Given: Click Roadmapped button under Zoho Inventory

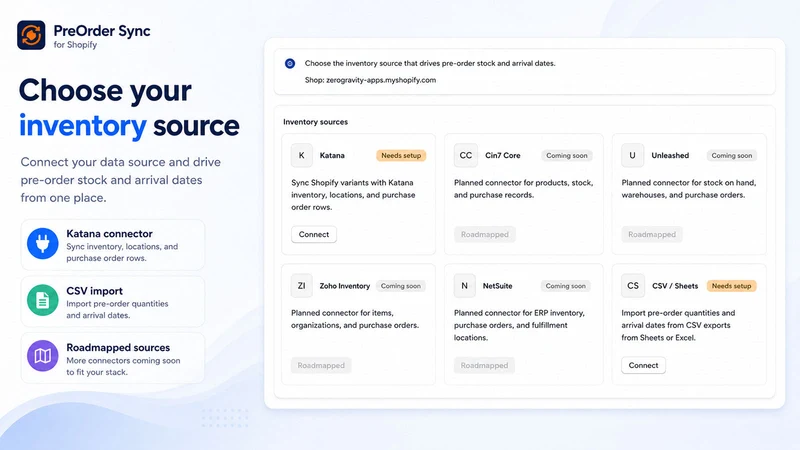Looking at the screenshot, I should 321,365.
